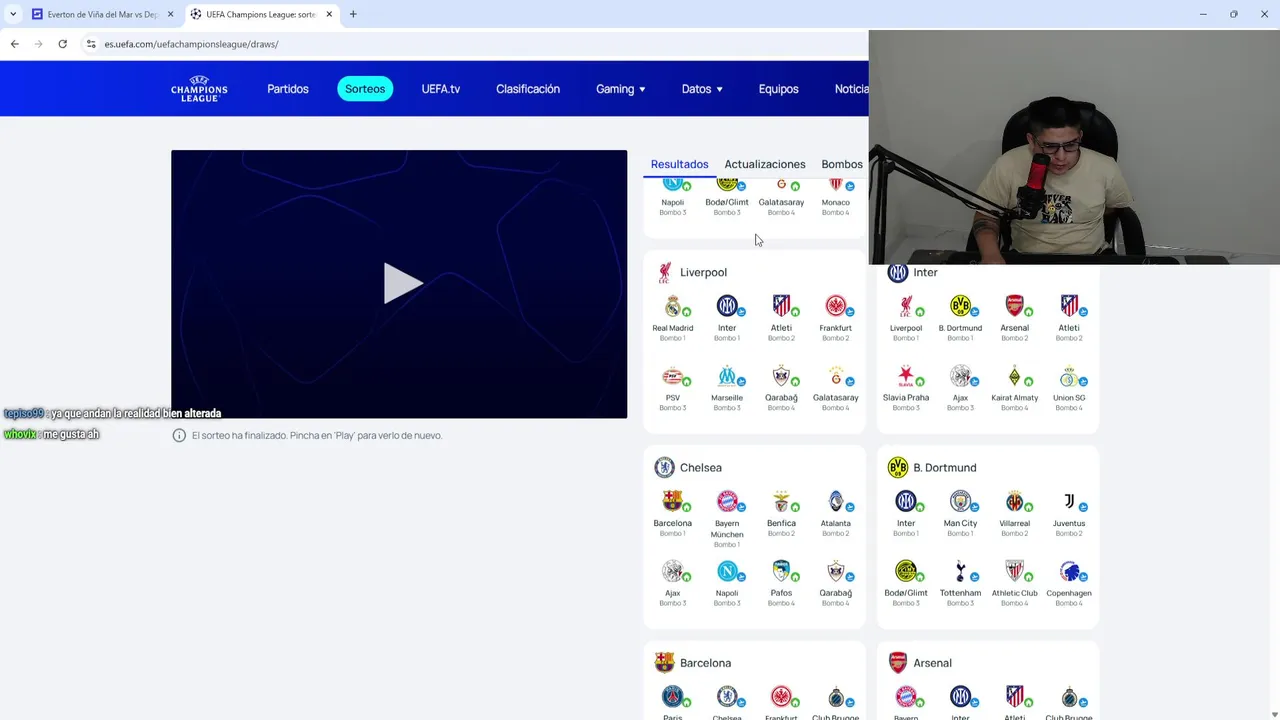
Task: Click Slavia Praha crest in Inter card
Action: pos(906,376)
